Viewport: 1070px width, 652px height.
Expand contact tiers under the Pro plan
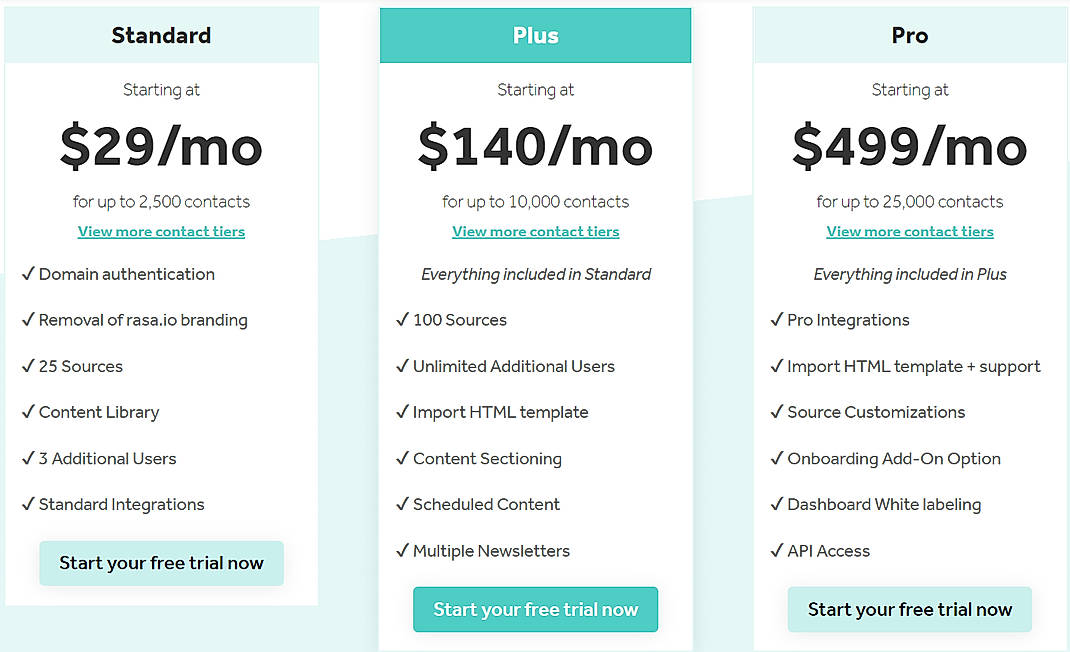(x=909, y=231)
